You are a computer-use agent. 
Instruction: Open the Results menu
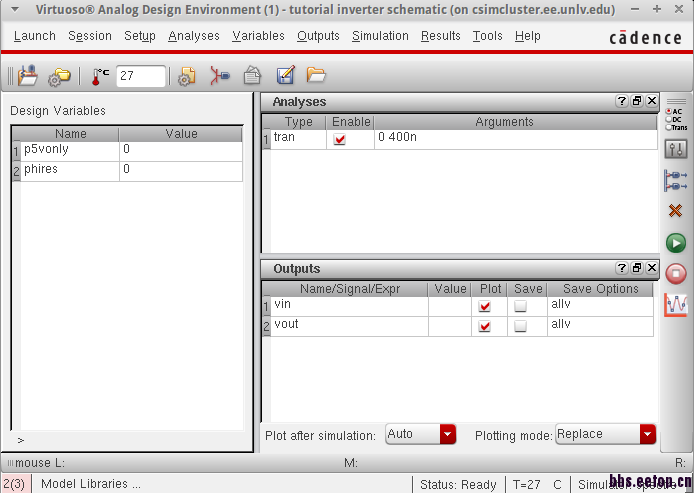(x=440, y=36)
